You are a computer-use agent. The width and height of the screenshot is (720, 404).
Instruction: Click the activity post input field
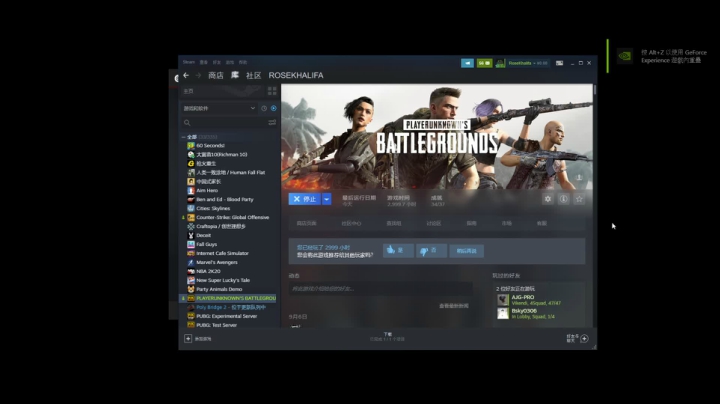coord(380,288)
